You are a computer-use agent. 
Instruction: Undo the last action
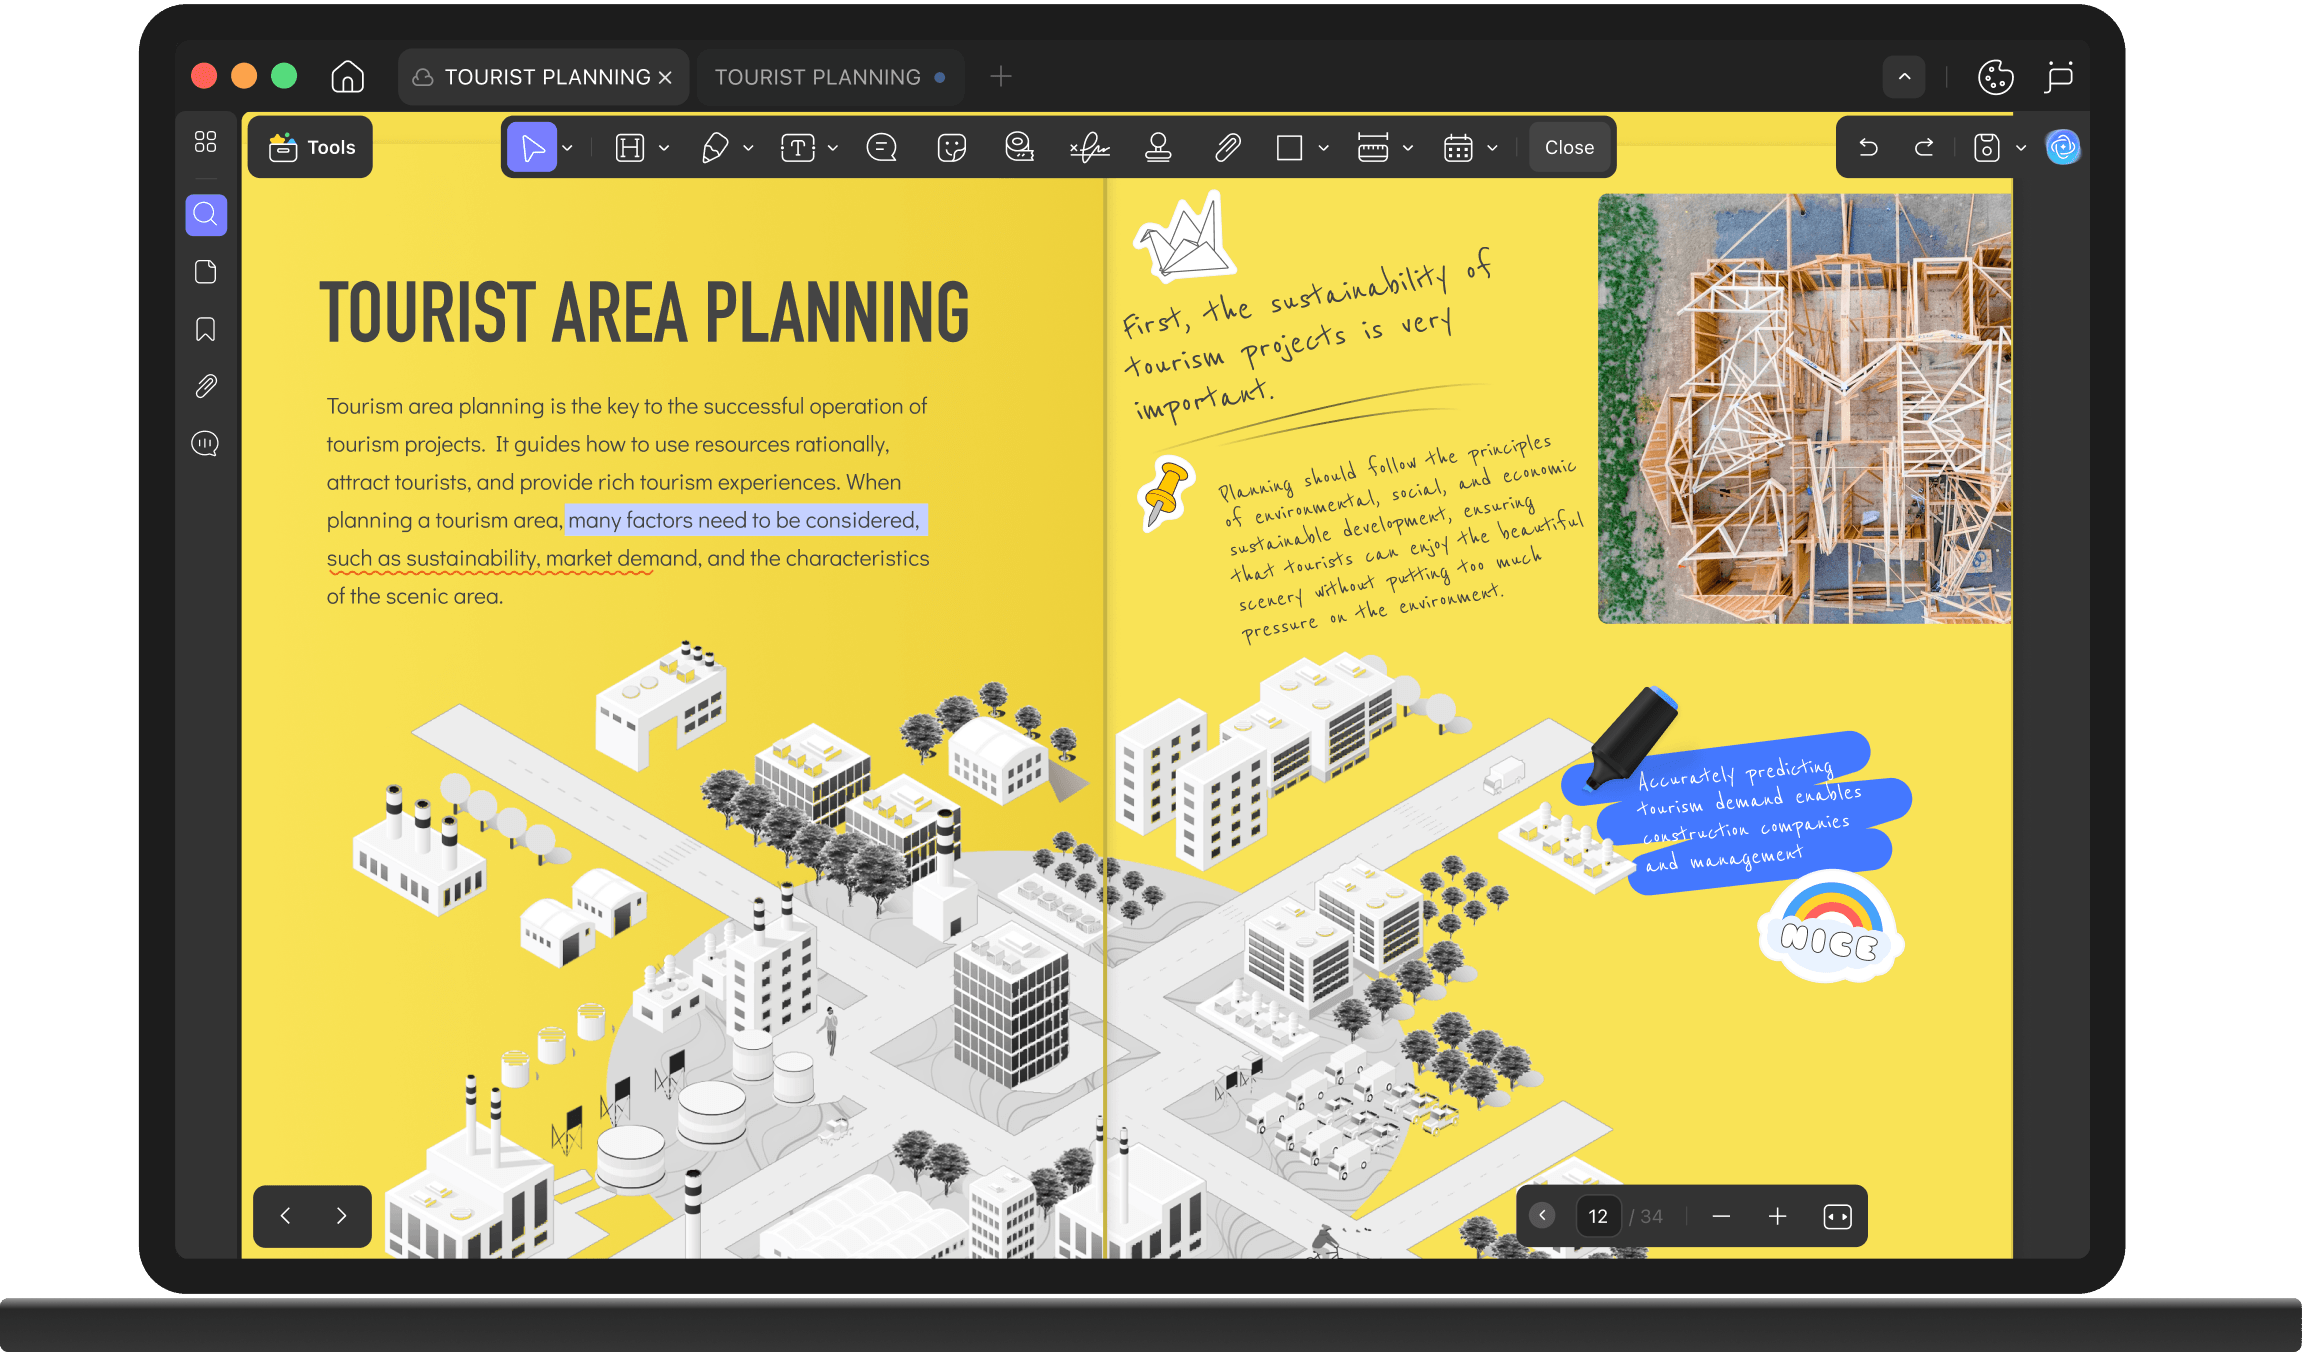coord(1868,148)
